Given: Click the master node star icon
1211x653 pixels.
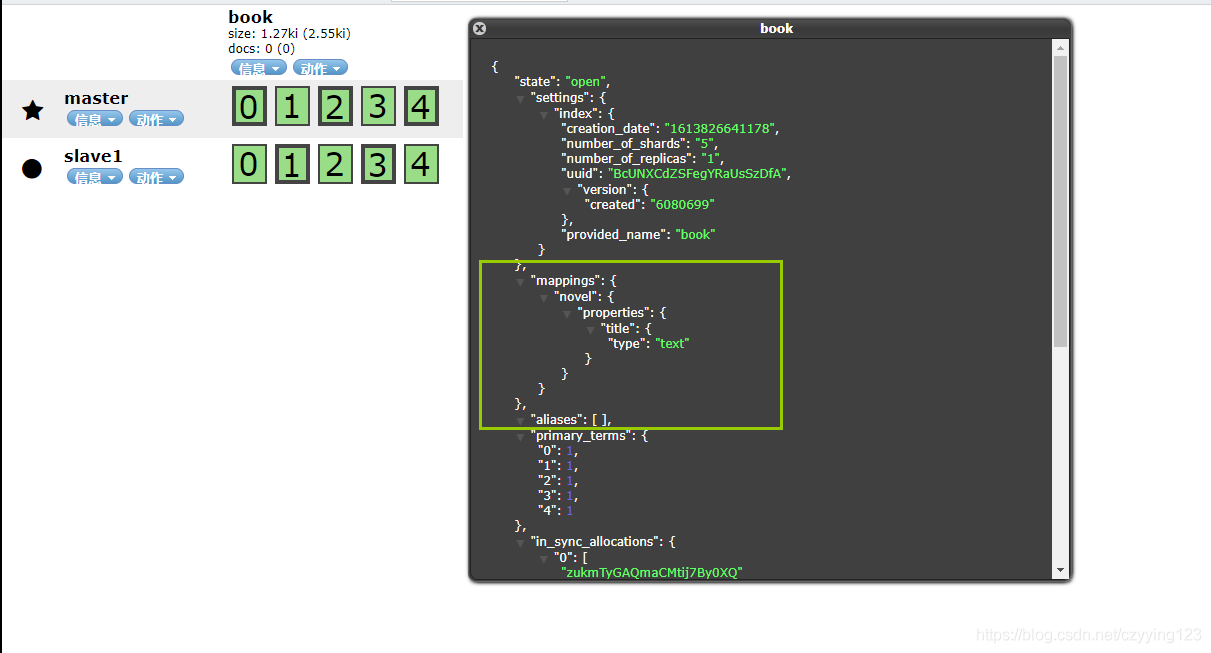Looking at the screenshot, I should pyautogui.click(x=33, y=110).
